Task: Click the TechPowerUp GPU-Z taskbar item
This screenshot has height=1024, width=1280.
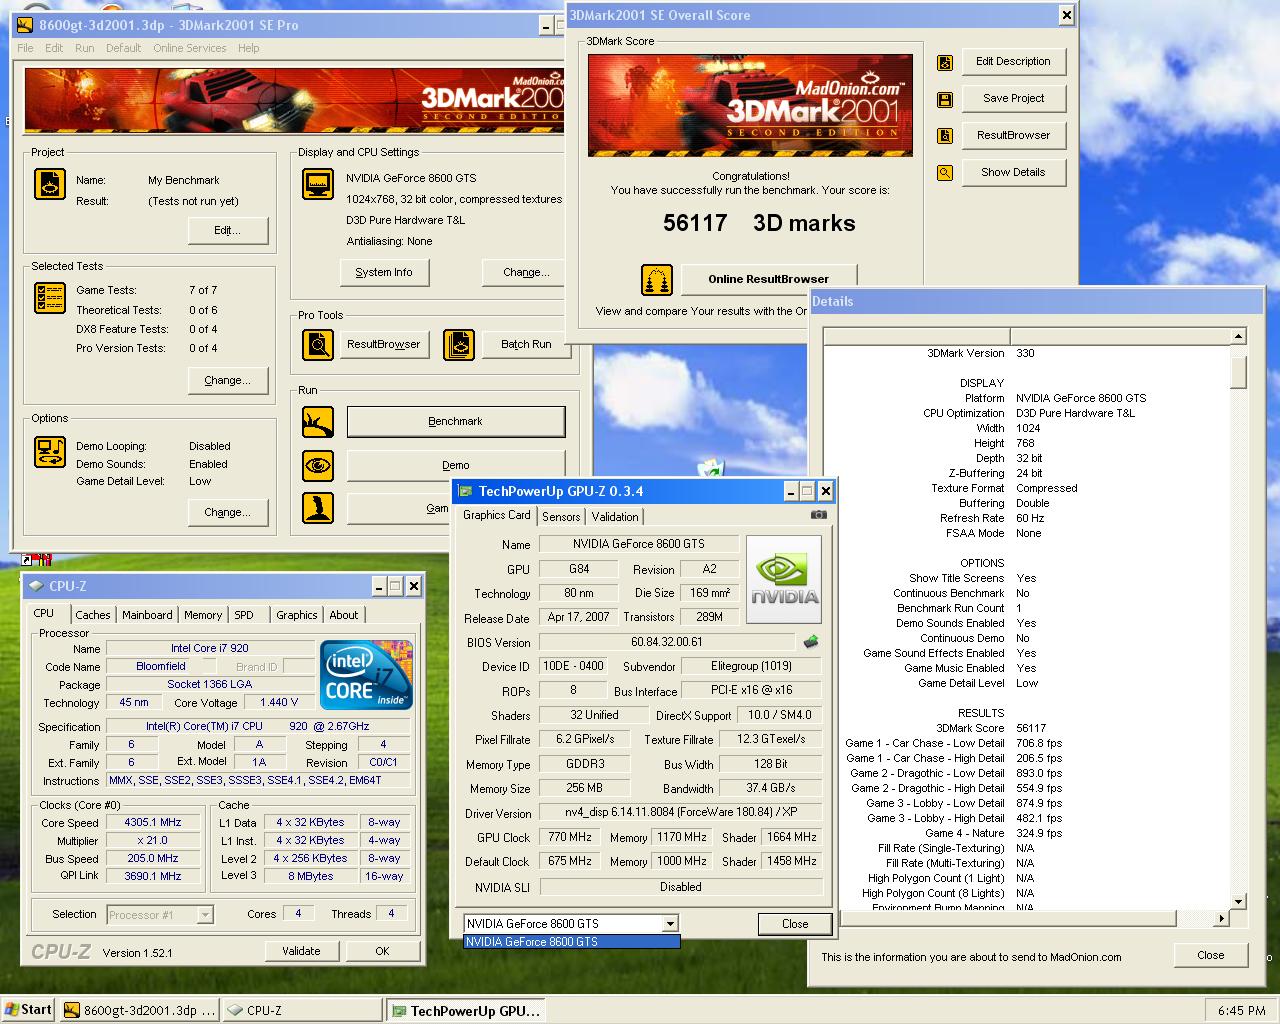Action: click(x=465, y=1010)
